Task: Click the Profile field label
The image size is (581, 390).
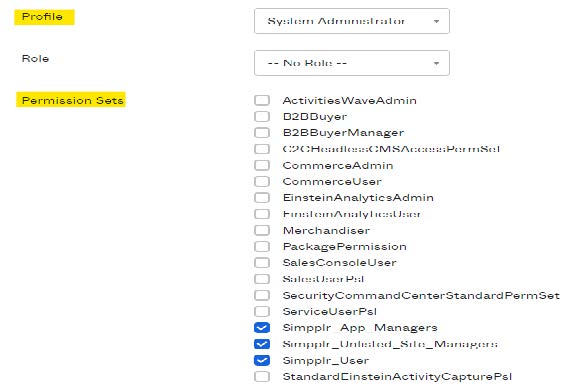Action: (x=42, y=17)
